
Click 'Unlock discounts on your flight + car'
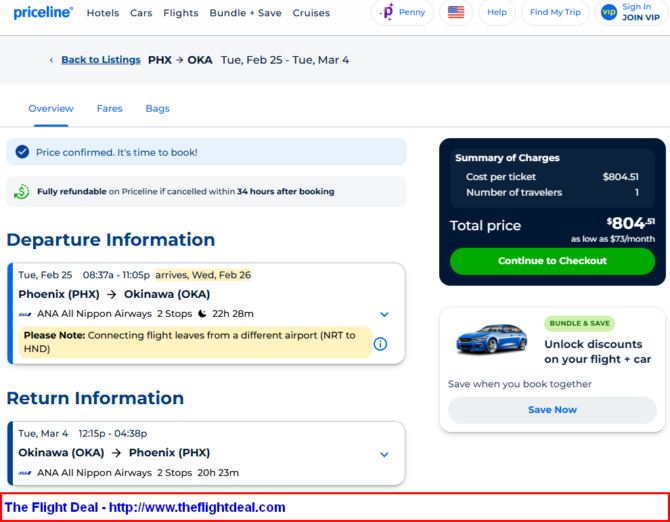(x=597, y=352)
